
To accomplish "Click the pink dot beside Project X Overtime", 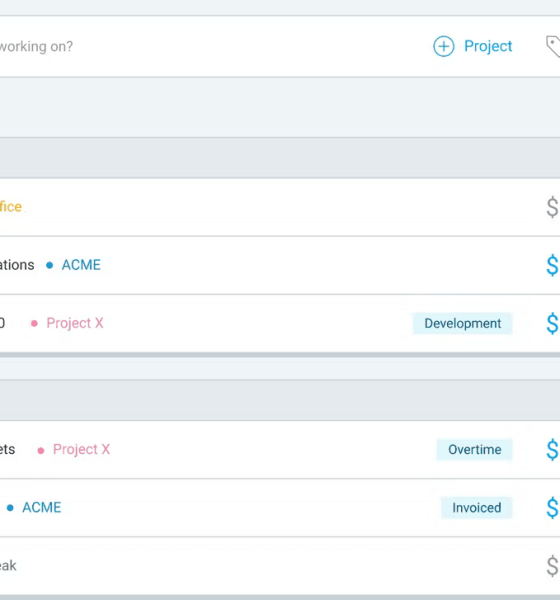I will click(41, 451).
